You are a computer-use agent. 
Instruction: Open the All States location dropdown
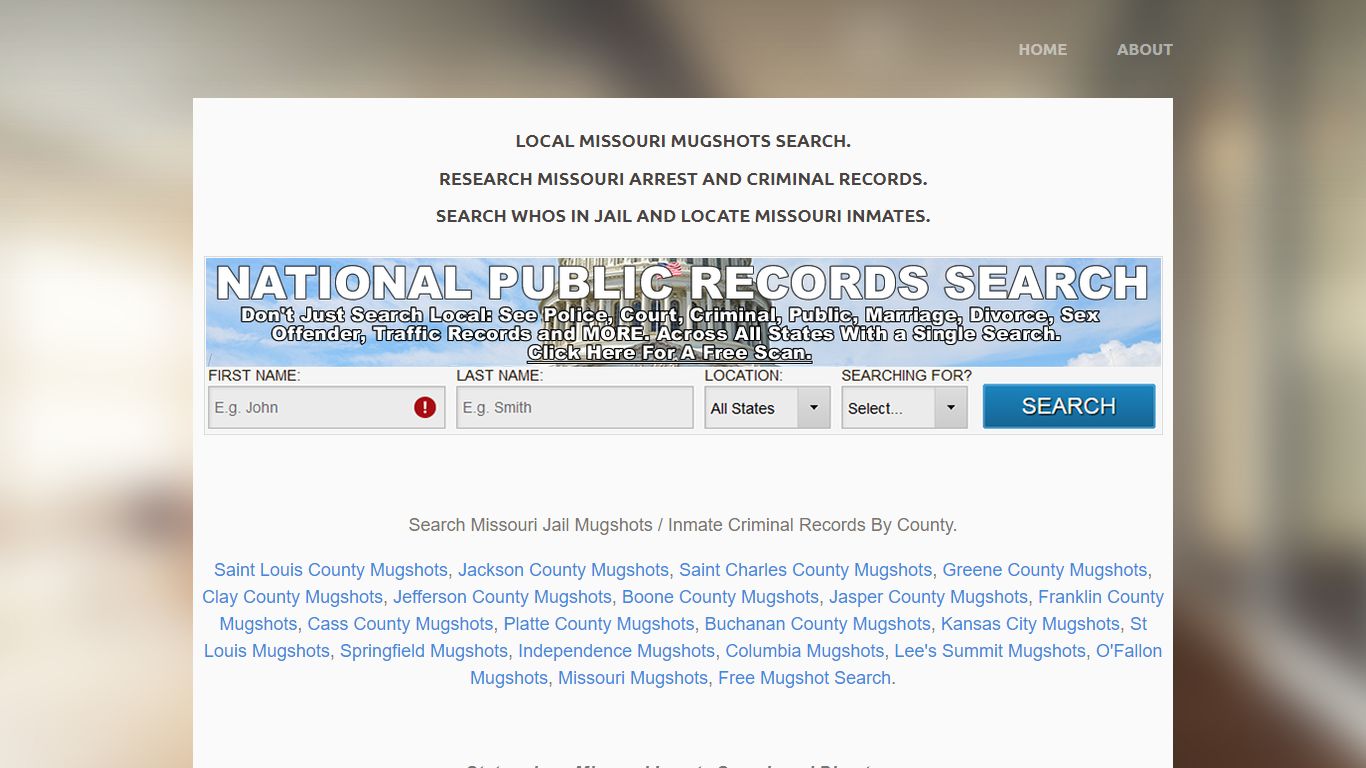point(767,408)
